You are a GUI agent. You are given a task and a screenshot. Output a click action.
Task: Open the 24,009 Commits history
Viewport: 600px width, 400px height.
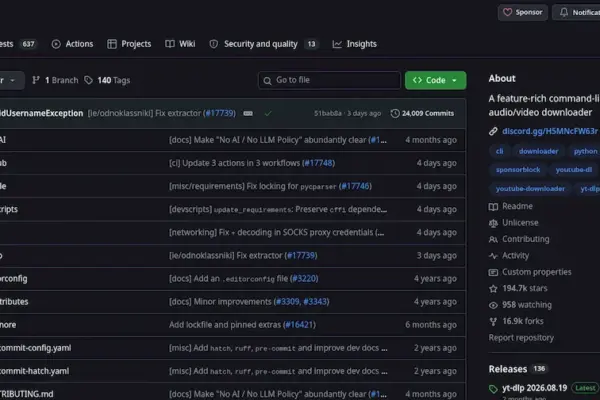tap(422, 113)
